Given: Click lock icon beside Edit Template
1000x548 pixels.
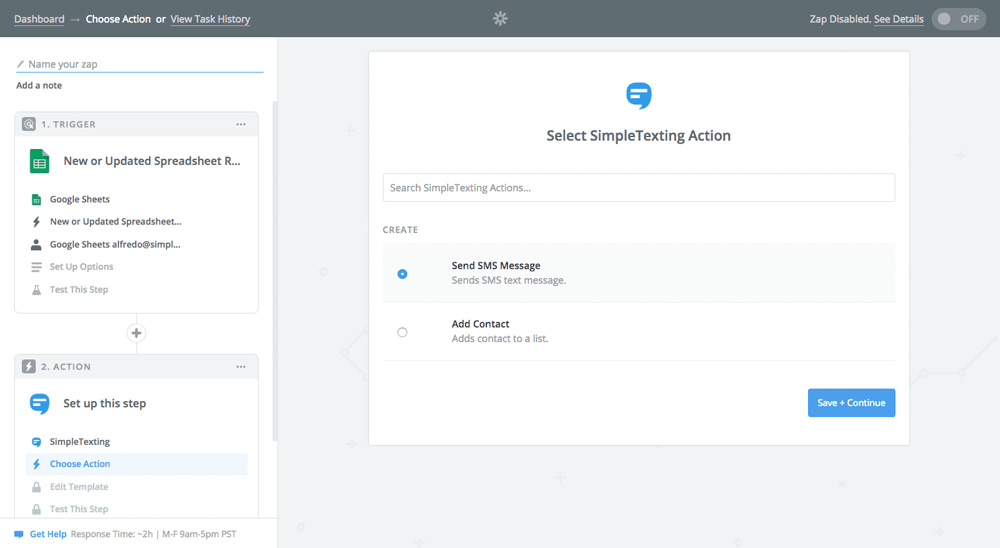Looking at the screenshot, I should click(36, 487).
